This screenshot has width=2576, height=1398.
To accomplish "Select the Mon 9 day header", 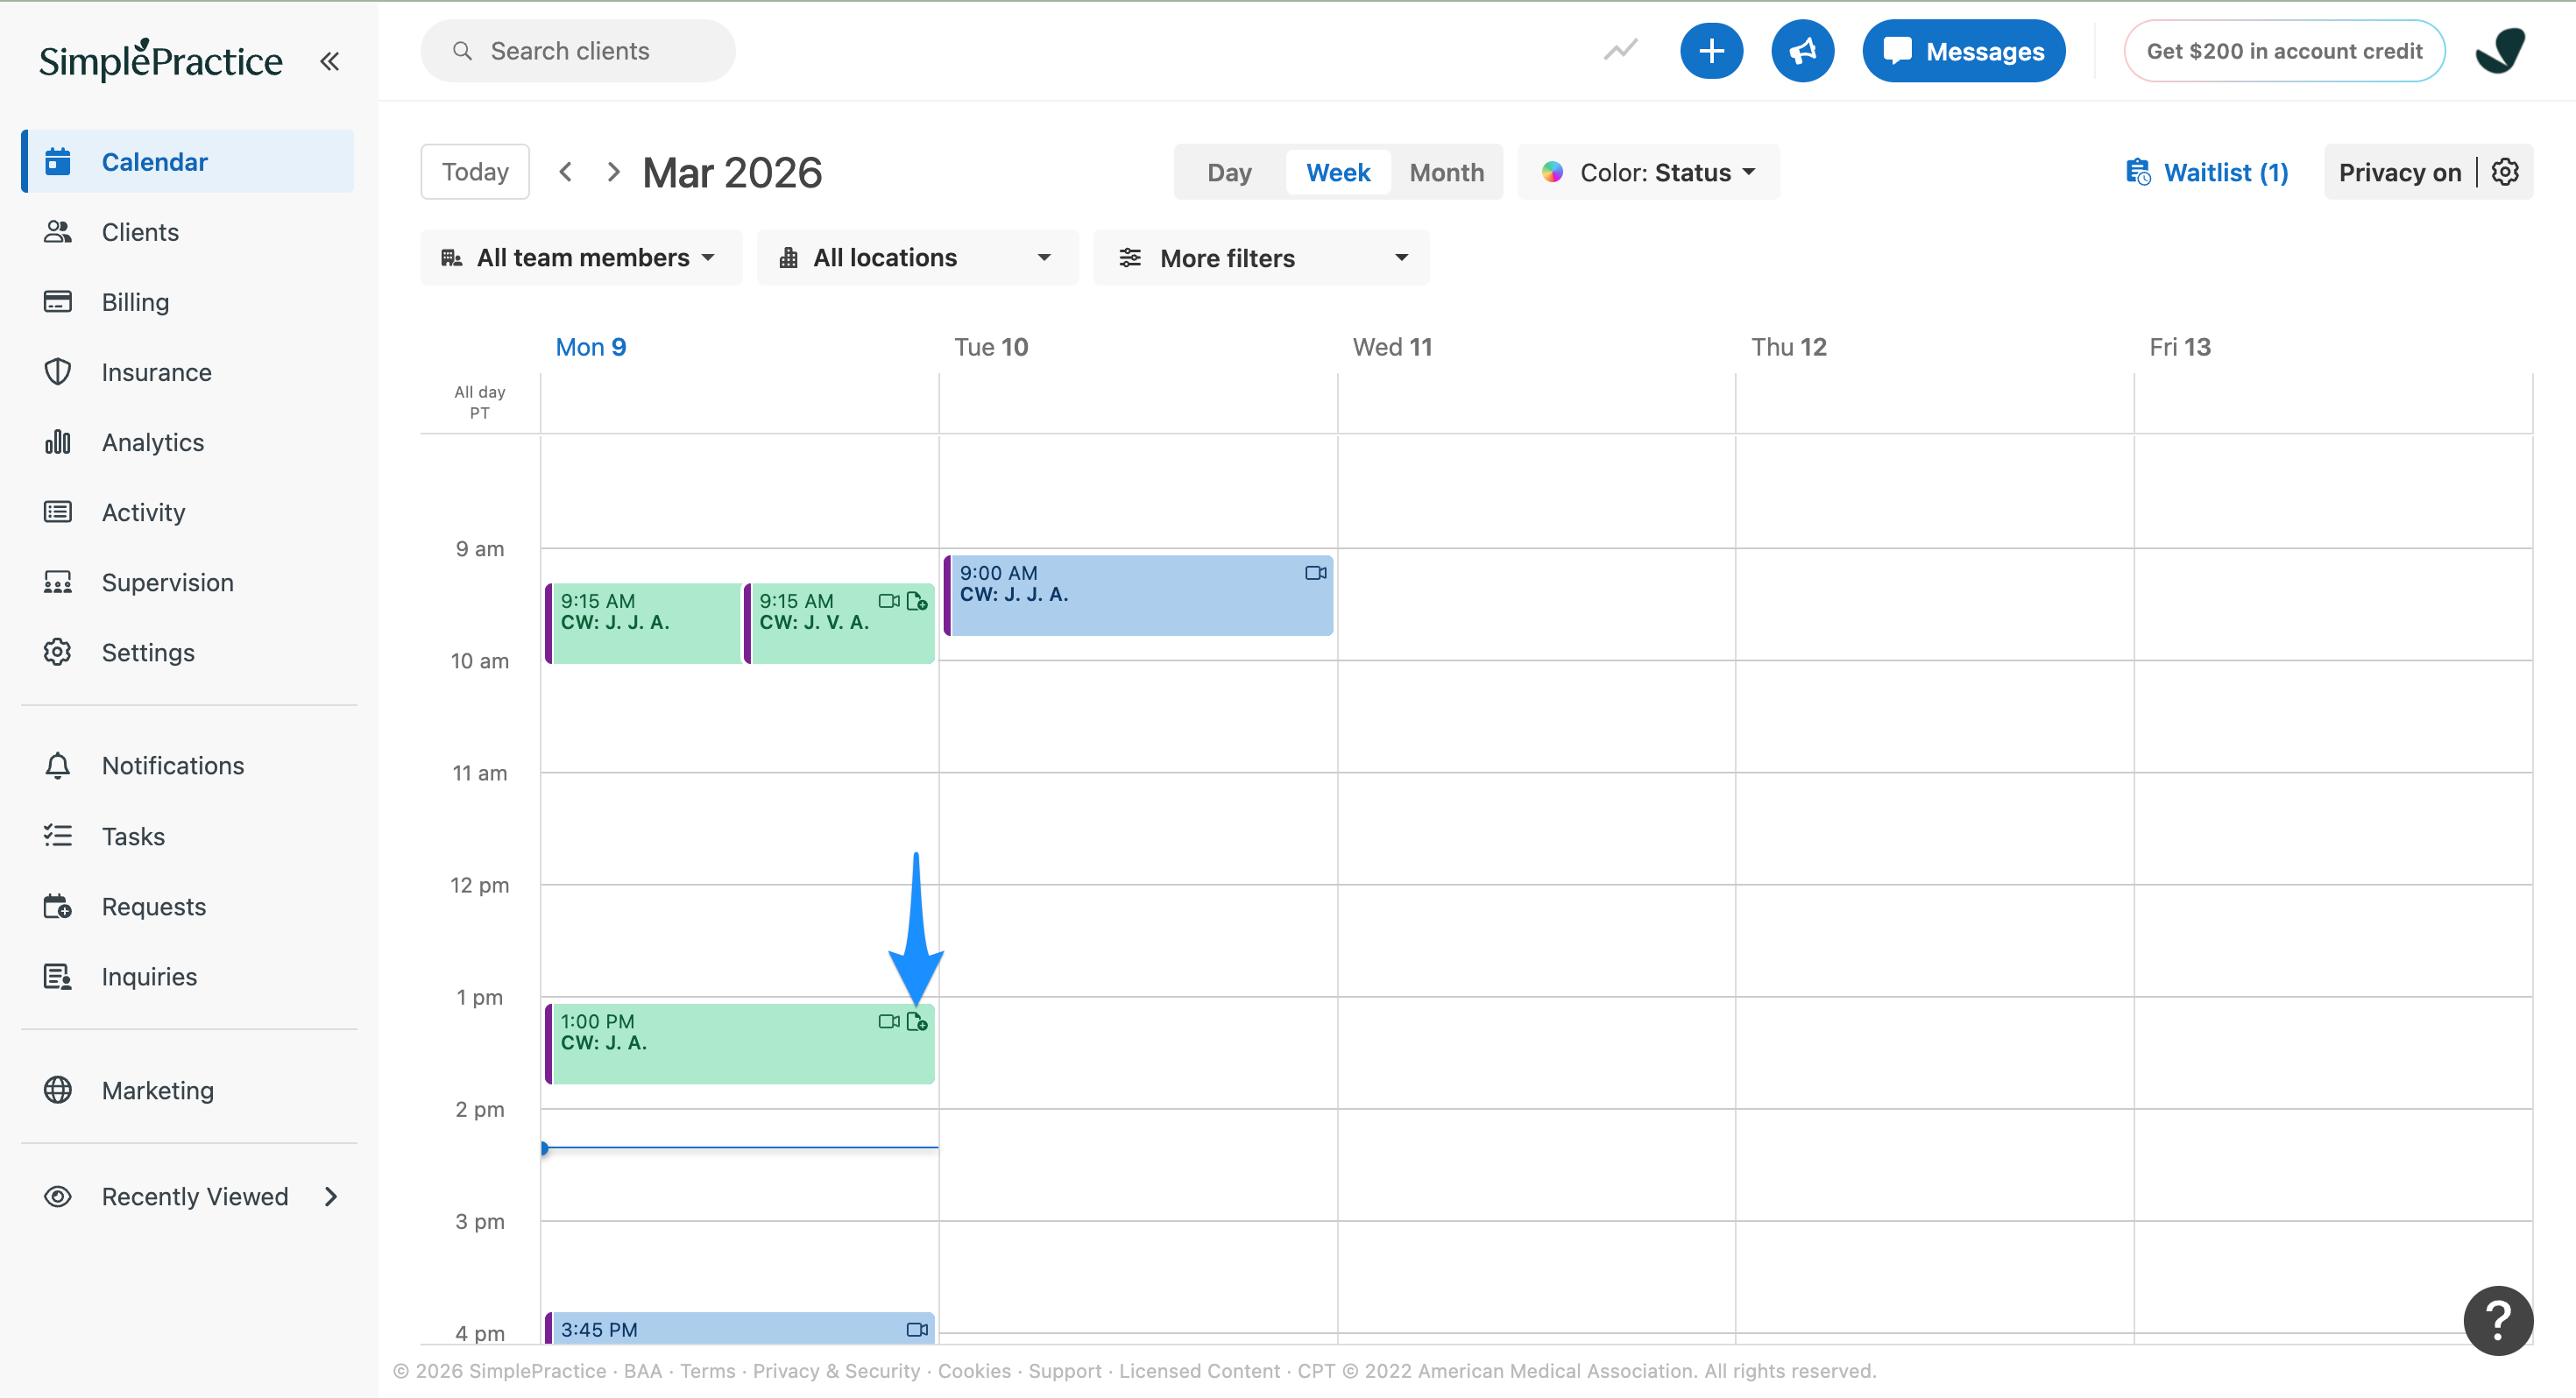I will (590, 347).
